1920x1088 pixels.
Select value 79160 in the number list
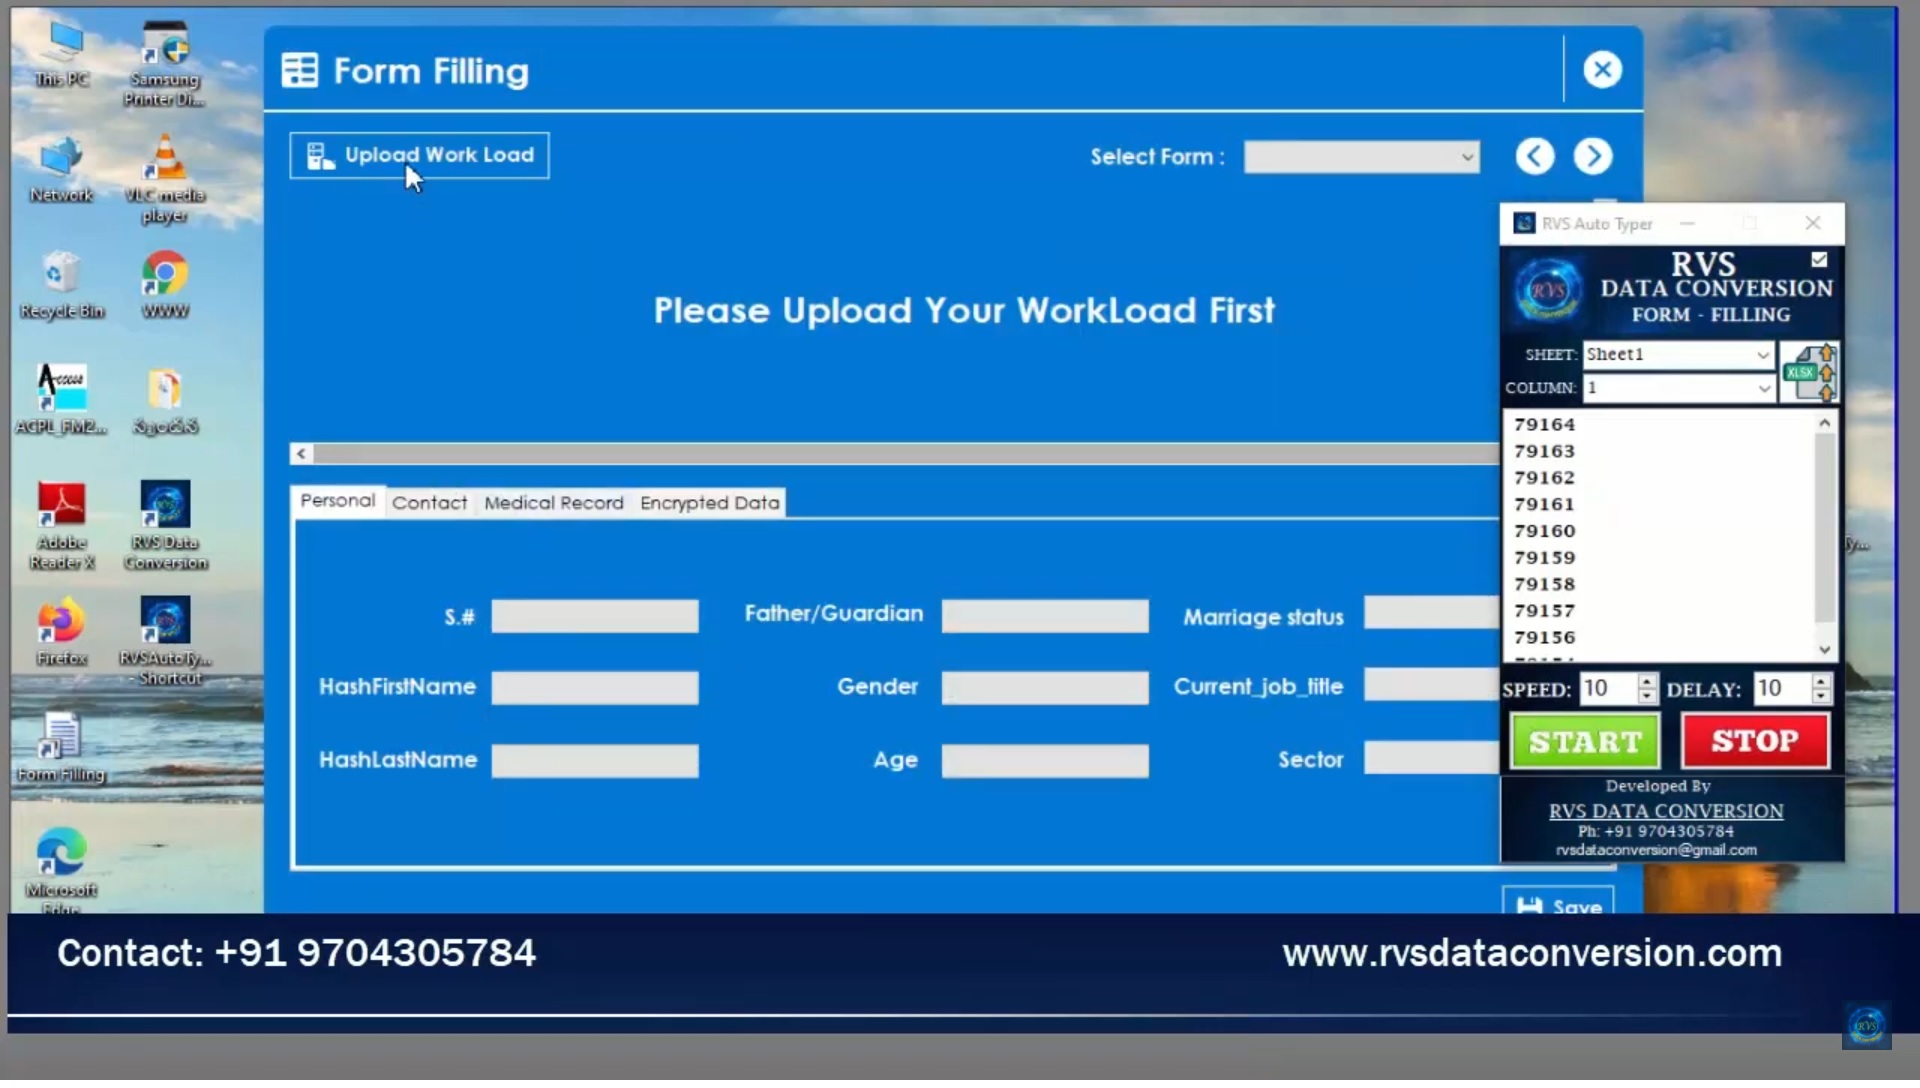tap(1544, 531)
